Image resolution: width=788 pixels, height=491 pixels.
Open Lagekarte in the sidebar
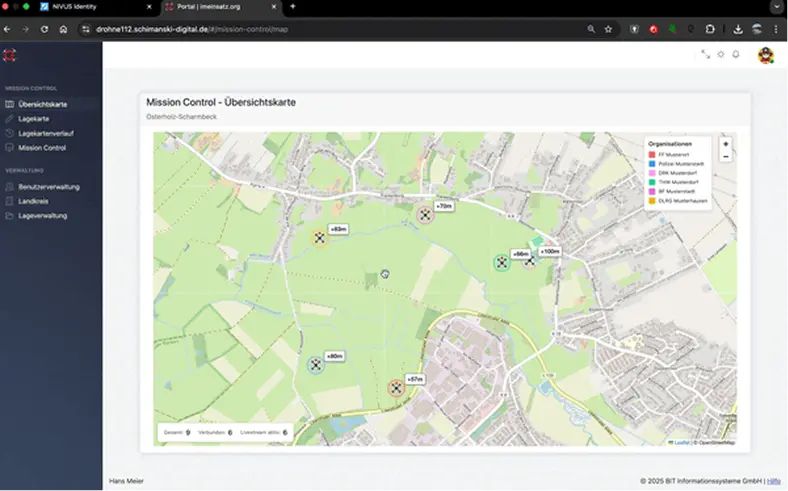34,118
